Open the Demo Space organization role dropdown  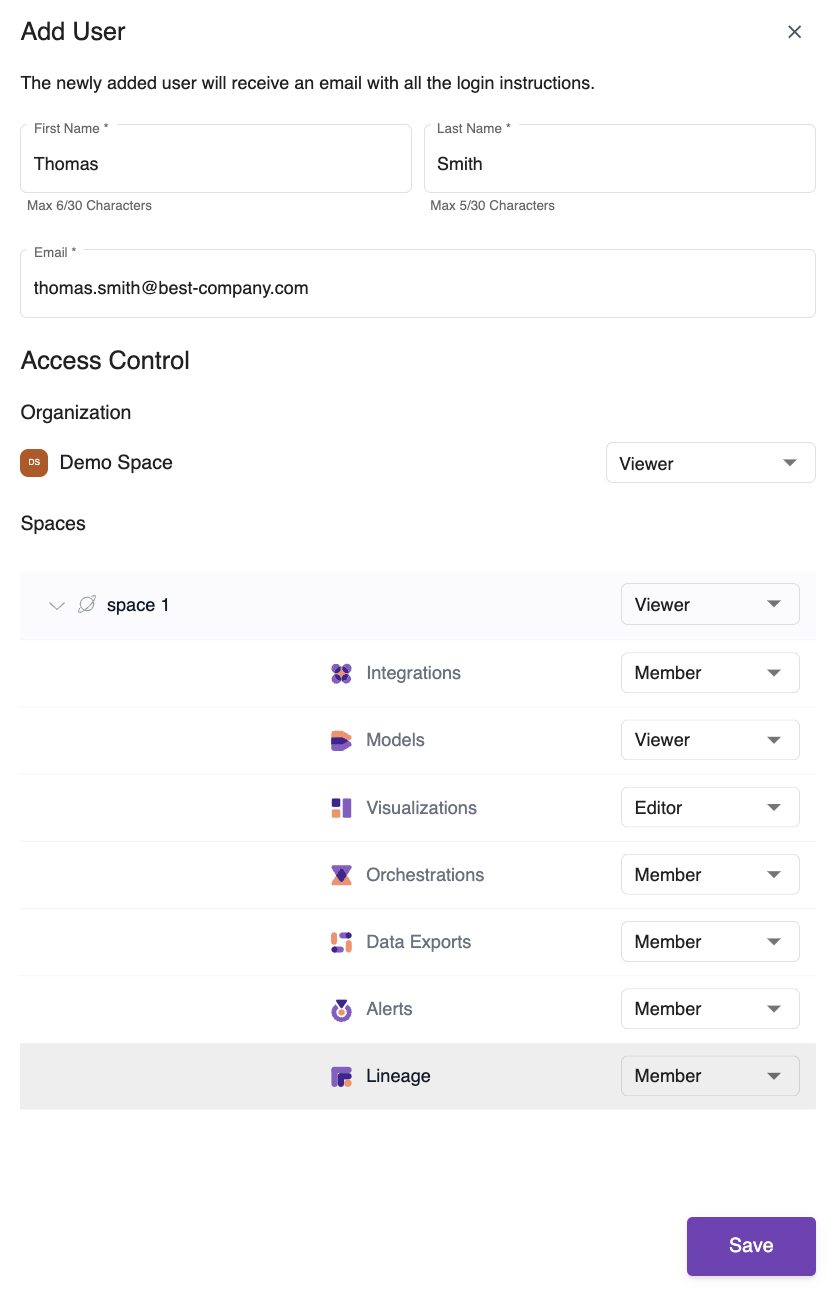(x=710, y=463)
